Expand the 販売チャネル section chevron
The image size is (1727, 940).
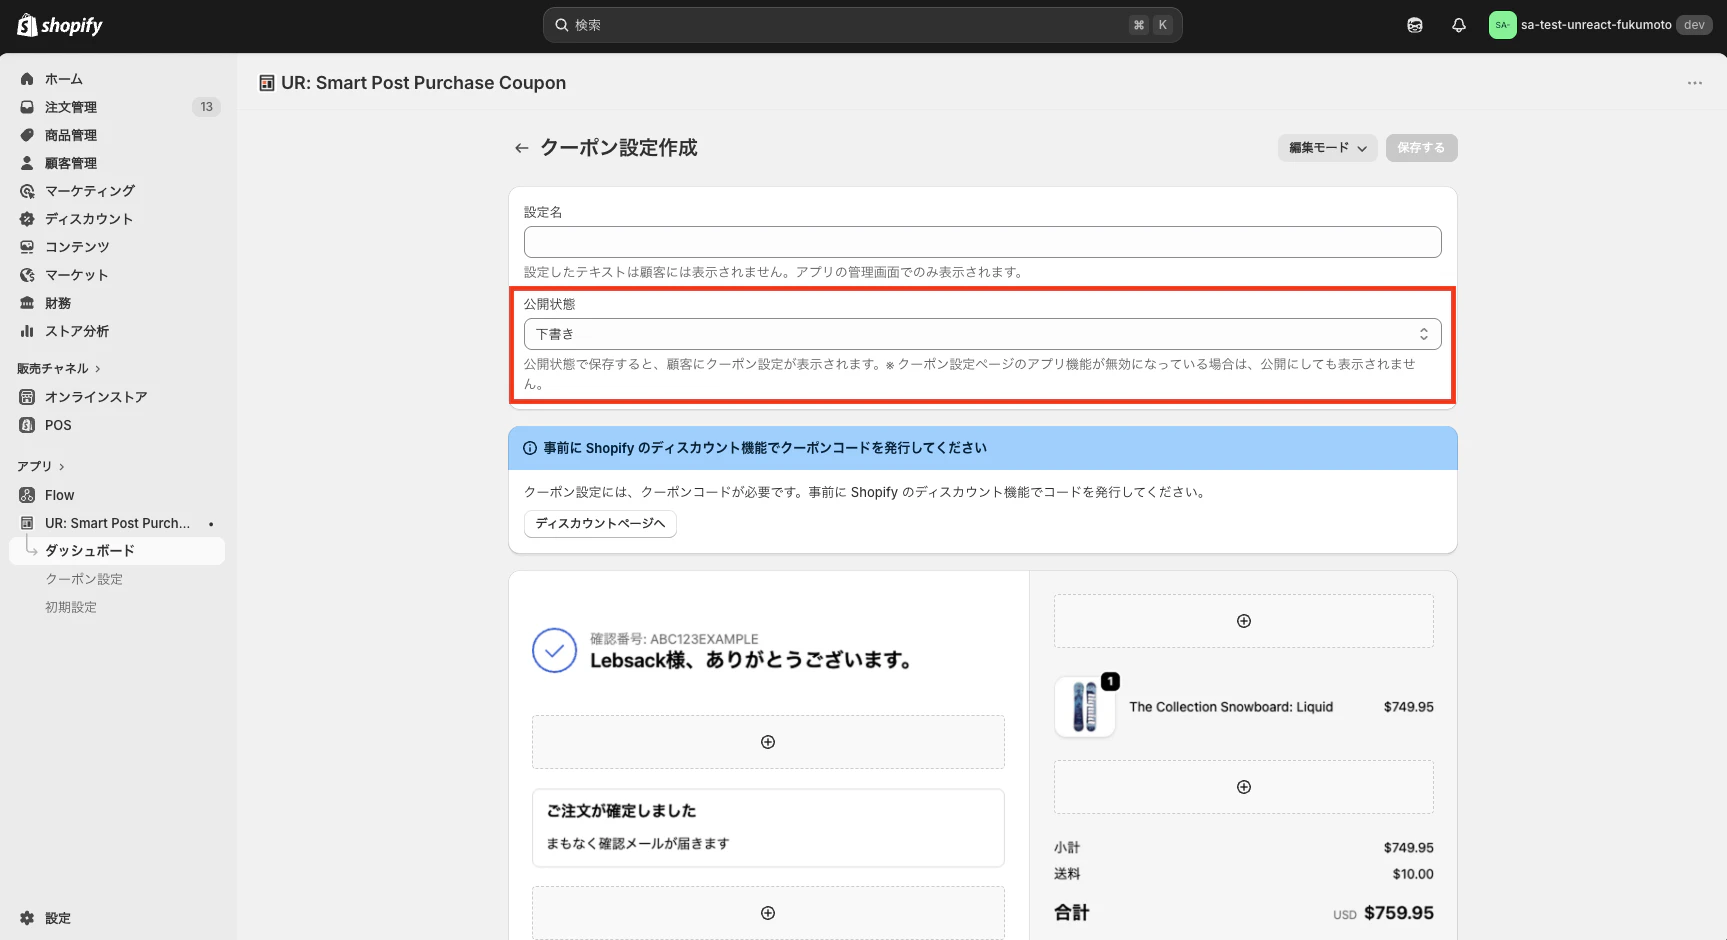click(98, 369)
